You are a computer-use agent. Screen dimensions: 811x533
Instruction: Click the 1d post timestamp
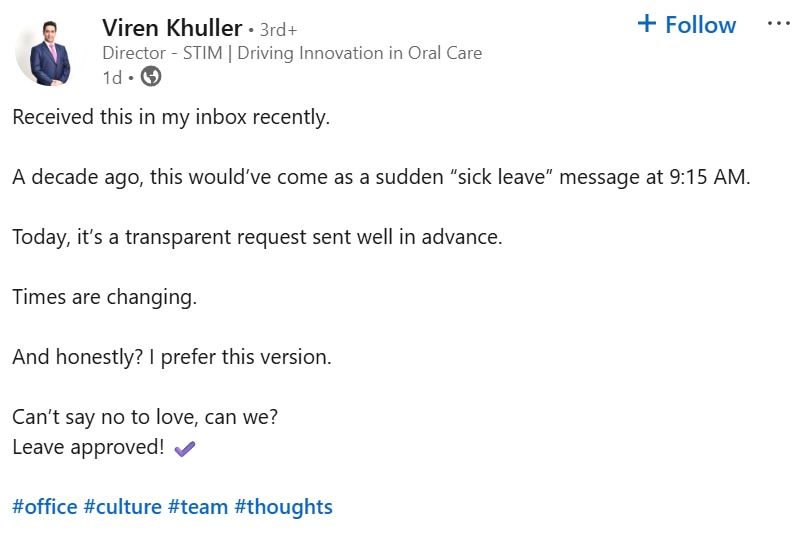pyautogui.click(x=112, y=77)
